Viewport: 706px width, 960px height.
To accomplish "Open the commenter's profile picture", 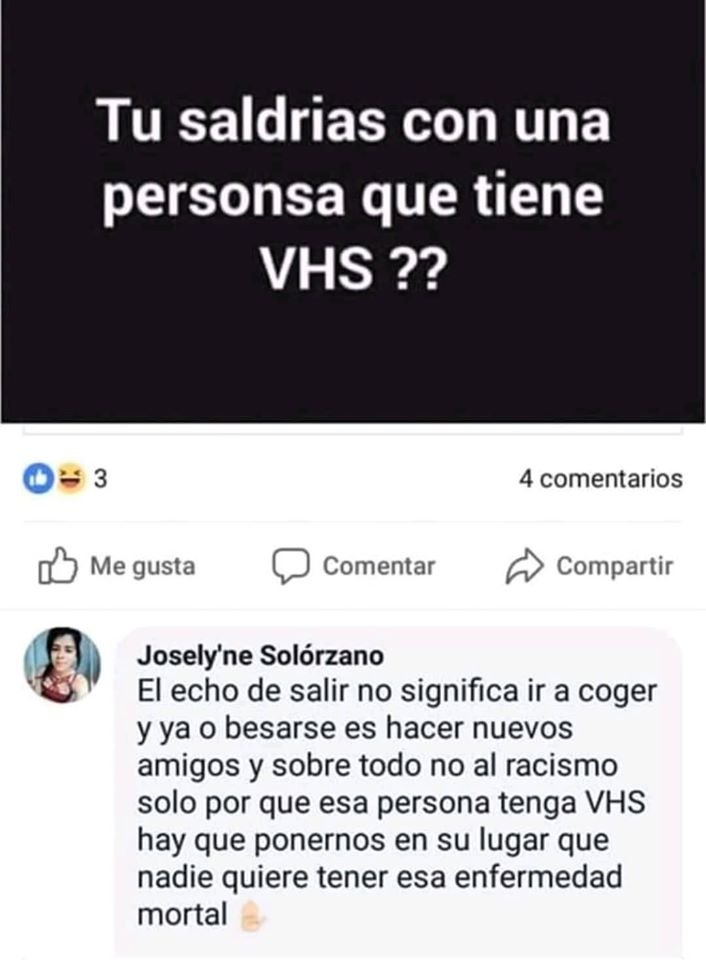I will click(62, 665).
